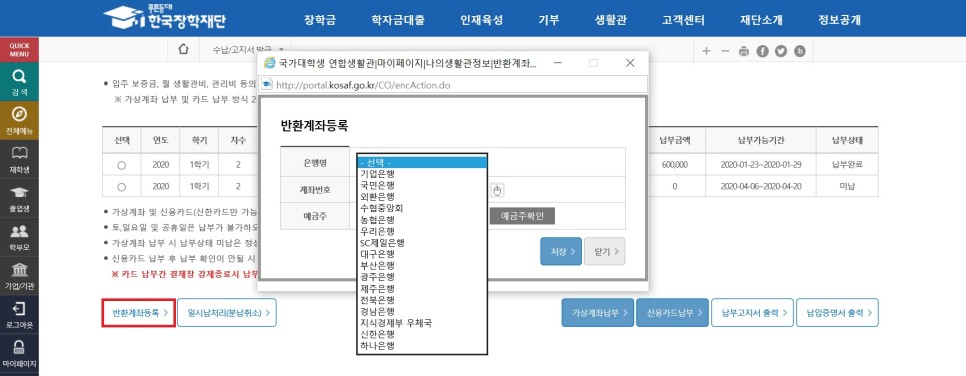Choose 제주은행 from bank list
Screen dimensions: 966x376
pyautogui.click(x=422, y=288)
